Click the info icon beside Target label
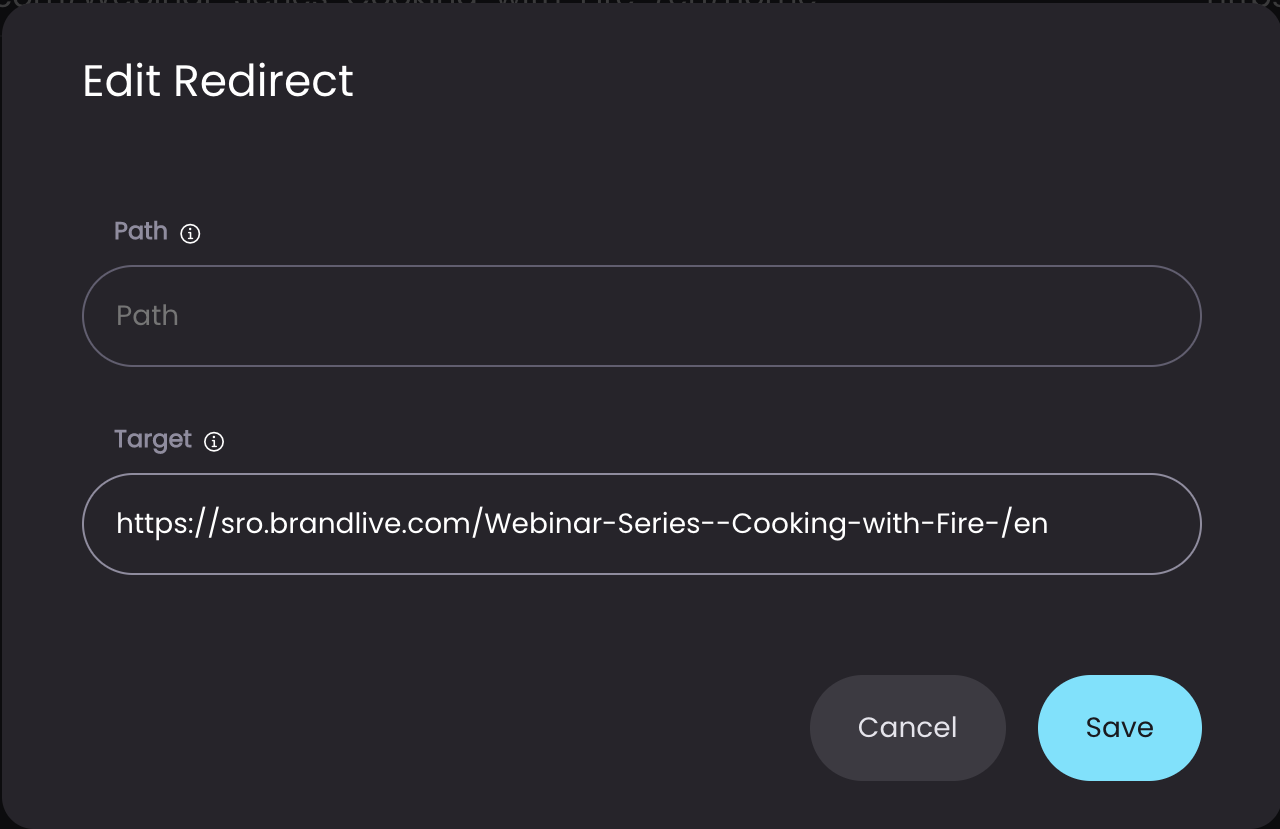The image size is (1280, 829). [x=214, y=442]
